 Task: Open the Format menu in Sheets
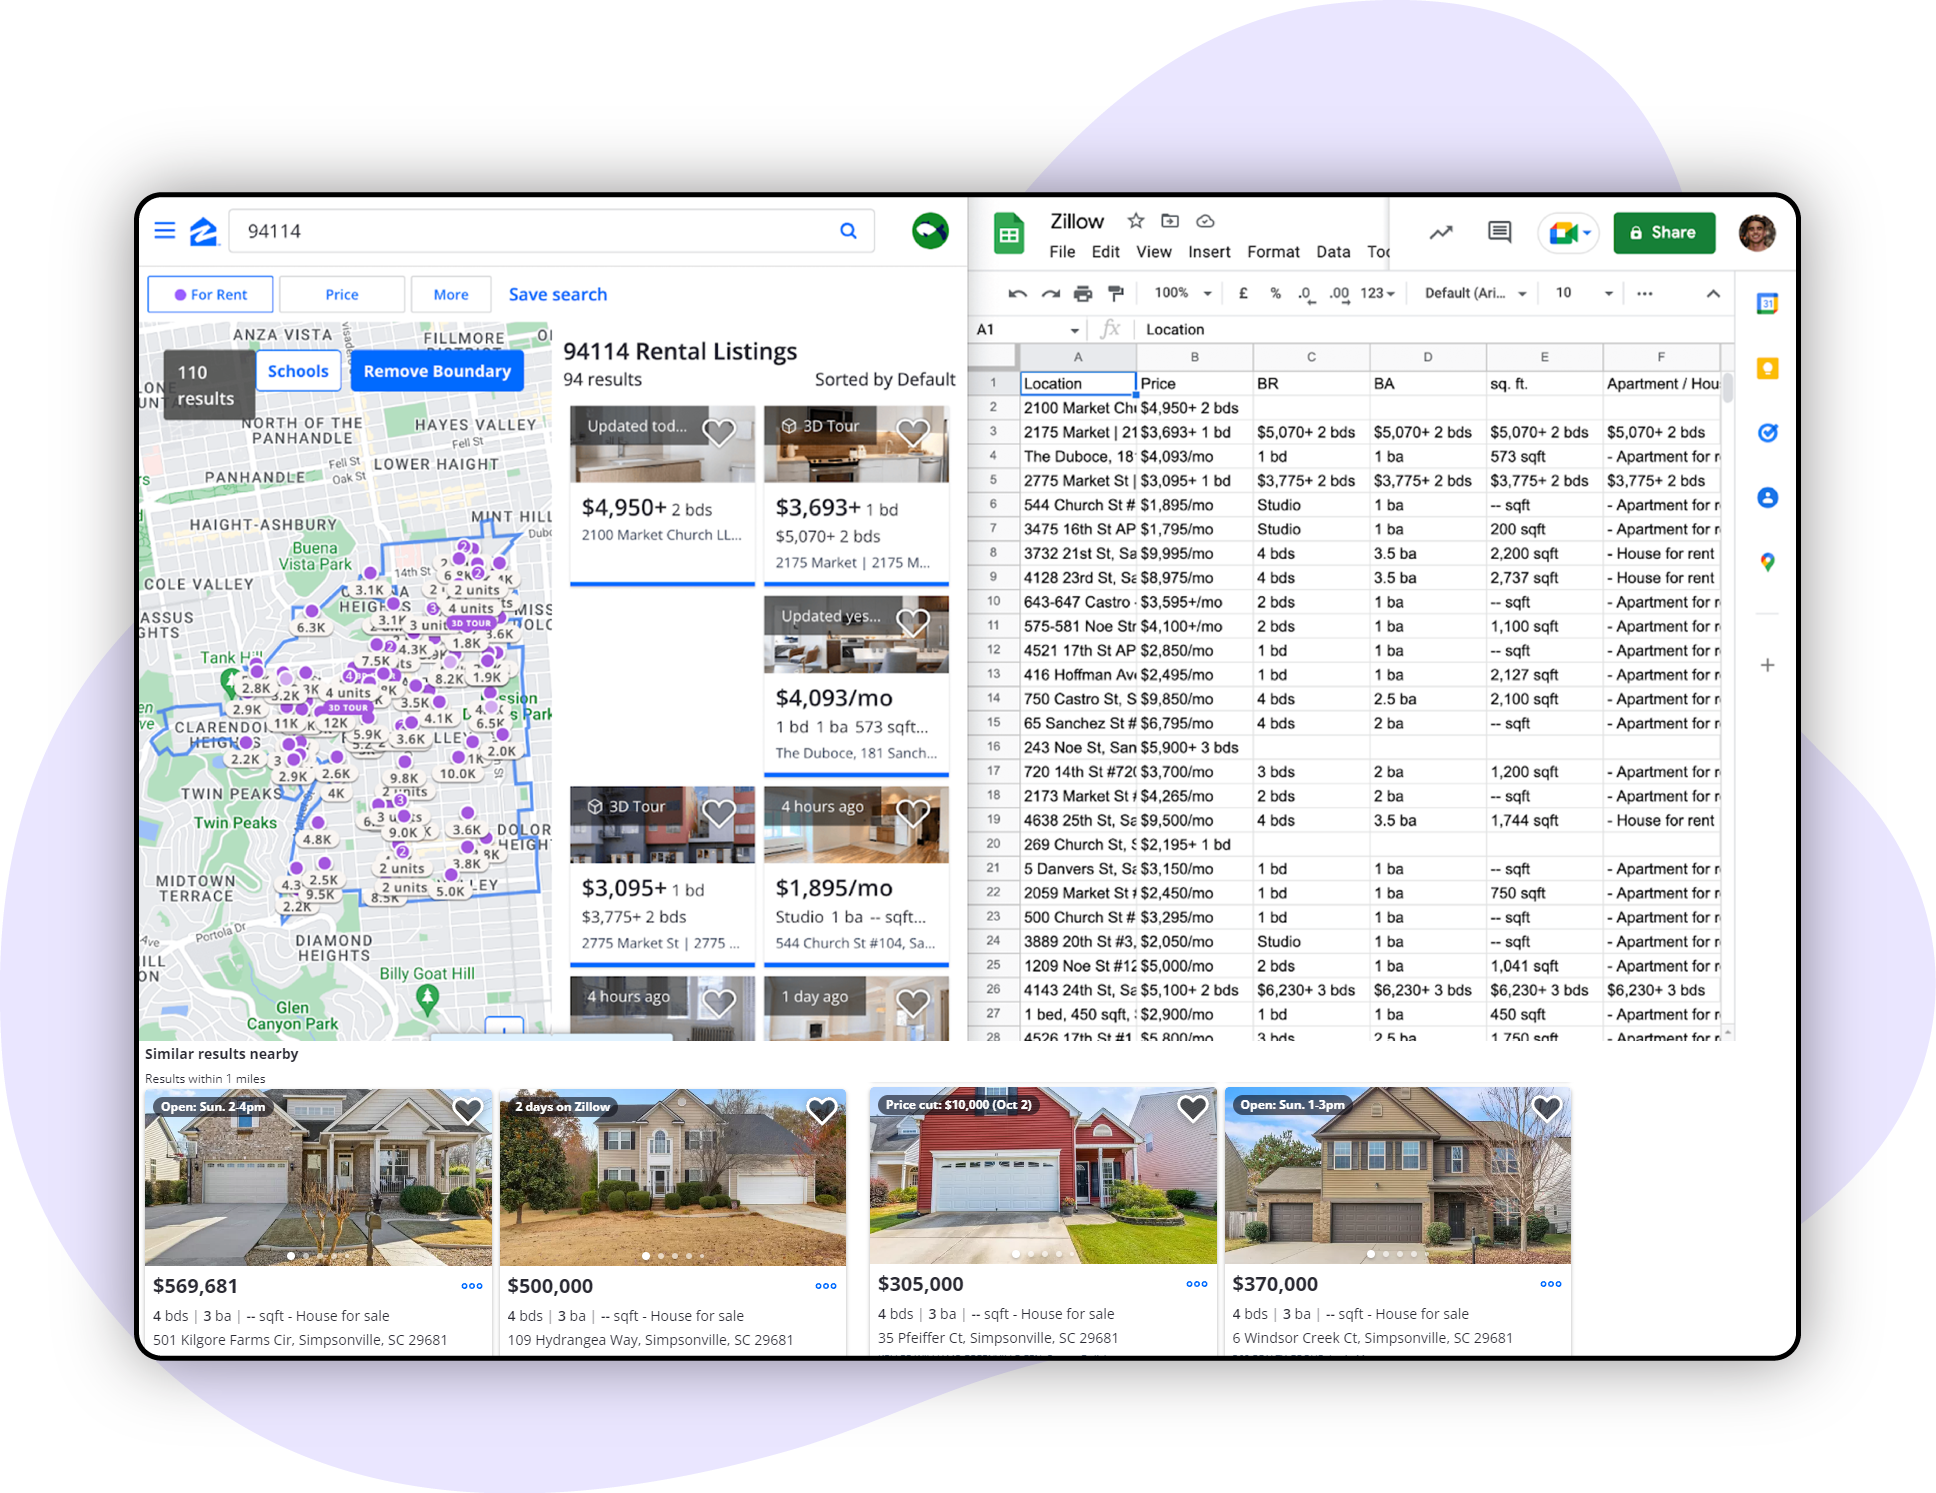point(1273,252)
